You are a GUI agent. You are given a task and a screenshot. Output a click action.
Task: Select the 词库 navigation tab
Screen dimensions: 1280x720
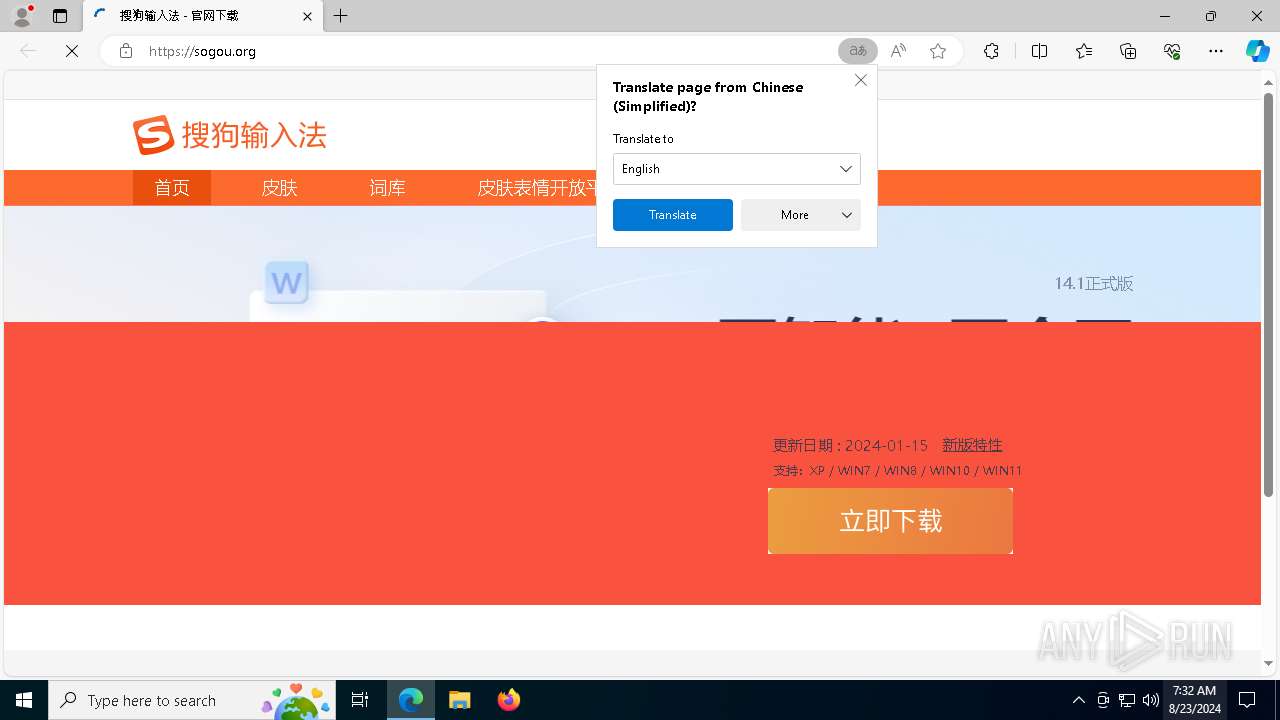pos(388,188)
